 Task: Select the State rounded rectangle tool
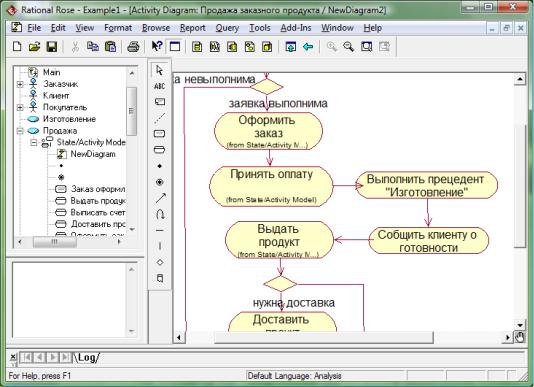point(159,134)
